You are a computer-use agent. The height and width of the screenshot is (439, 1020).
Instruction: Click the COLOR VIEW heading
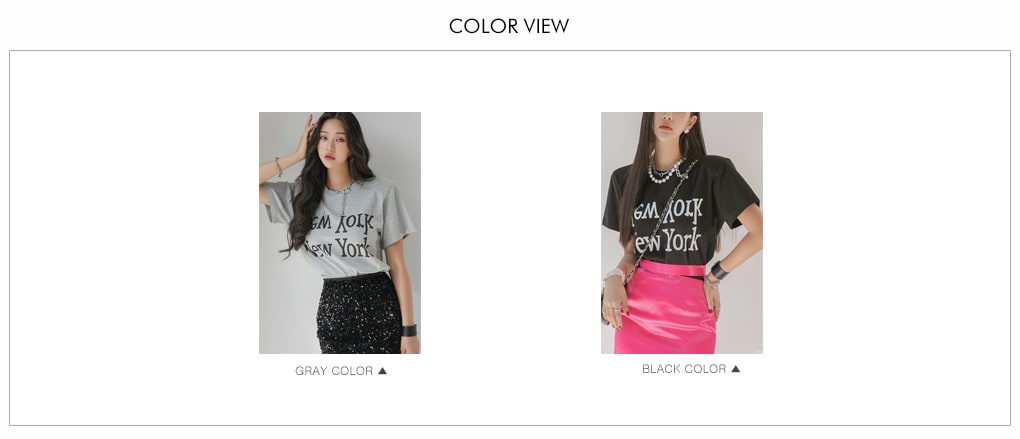coord(509,26)
